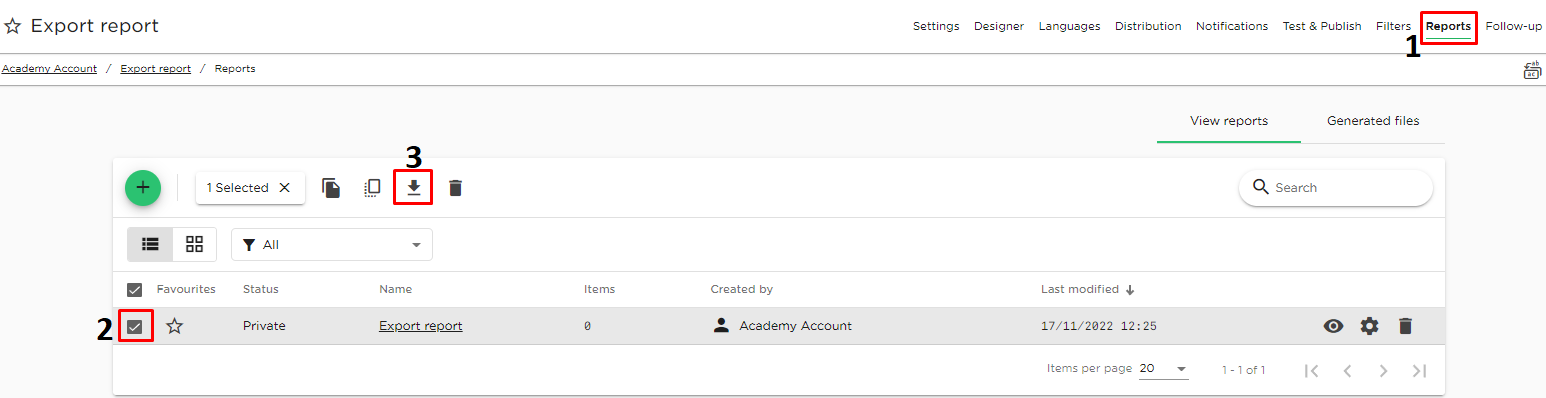The height and width of the screenshot is (398, 1546).
Task: Click the green add report button
Action: tap(143, 187)
